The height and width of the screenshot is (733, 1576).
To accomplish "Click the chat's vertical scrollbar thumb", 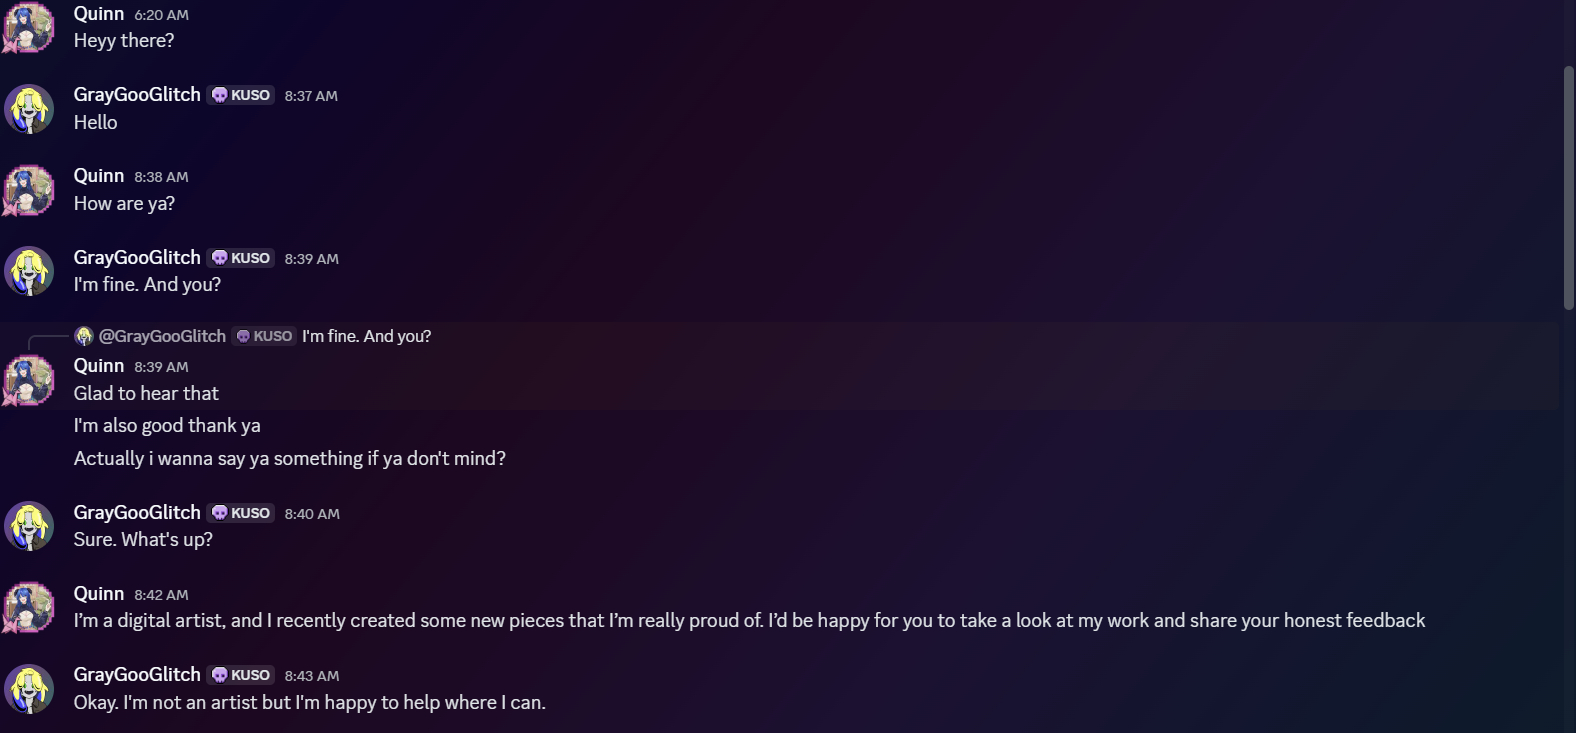I will click(x=1568, y=188).
